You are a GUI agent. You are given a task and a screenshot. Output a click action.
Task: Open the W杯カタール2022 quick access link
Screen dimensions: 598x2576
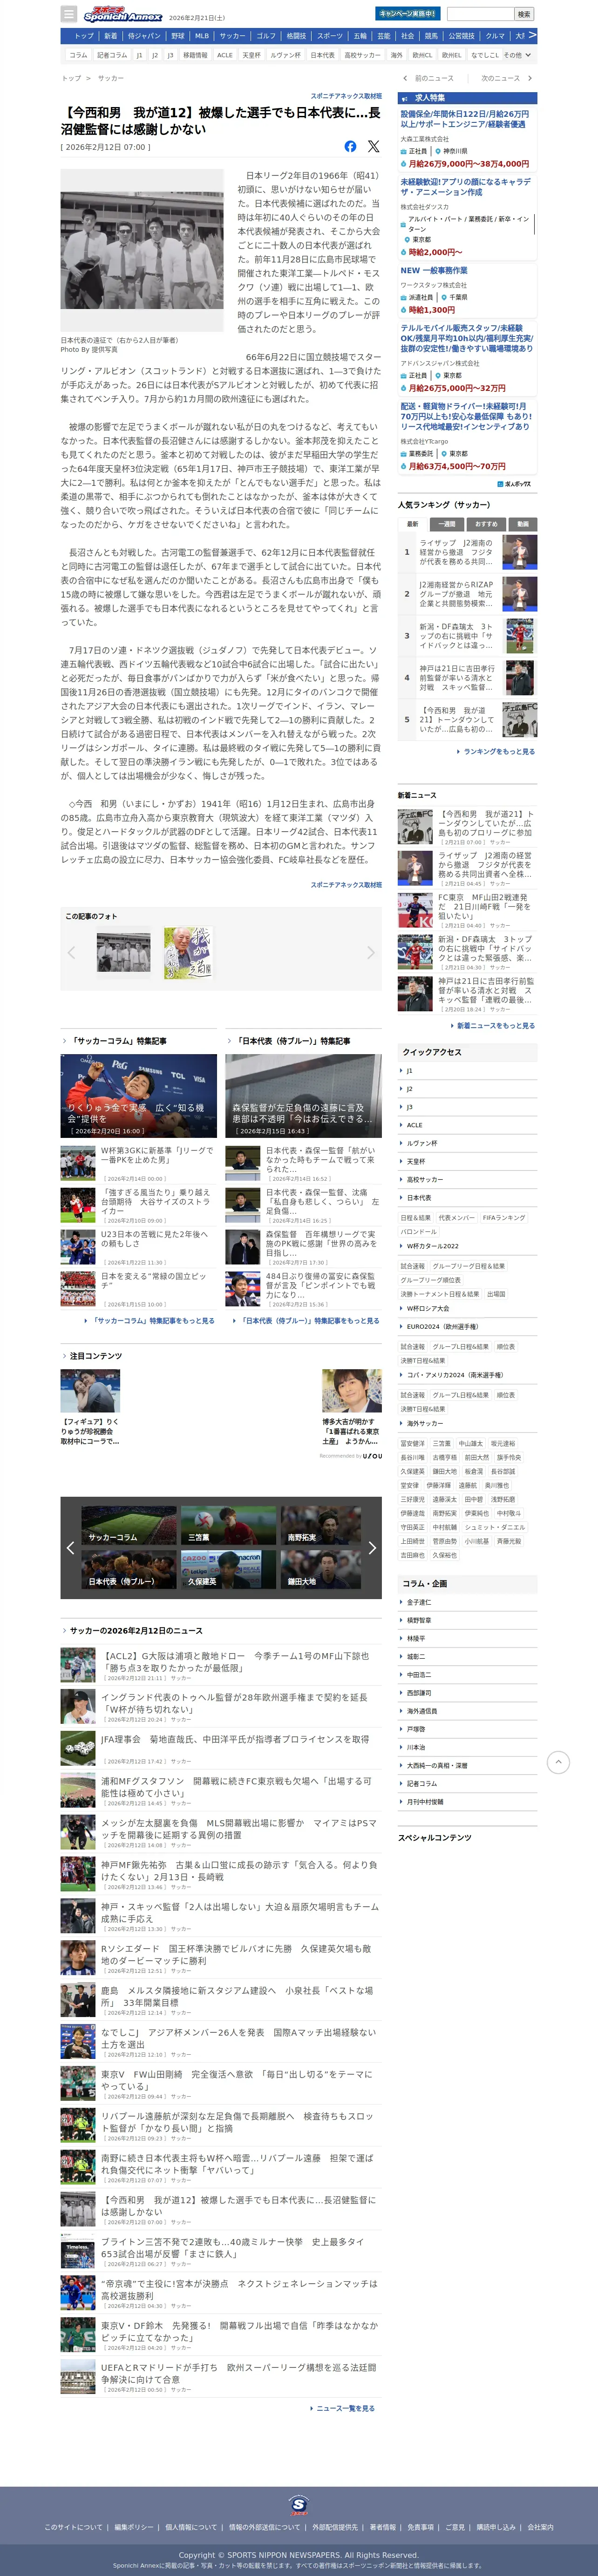point(467,1246)
